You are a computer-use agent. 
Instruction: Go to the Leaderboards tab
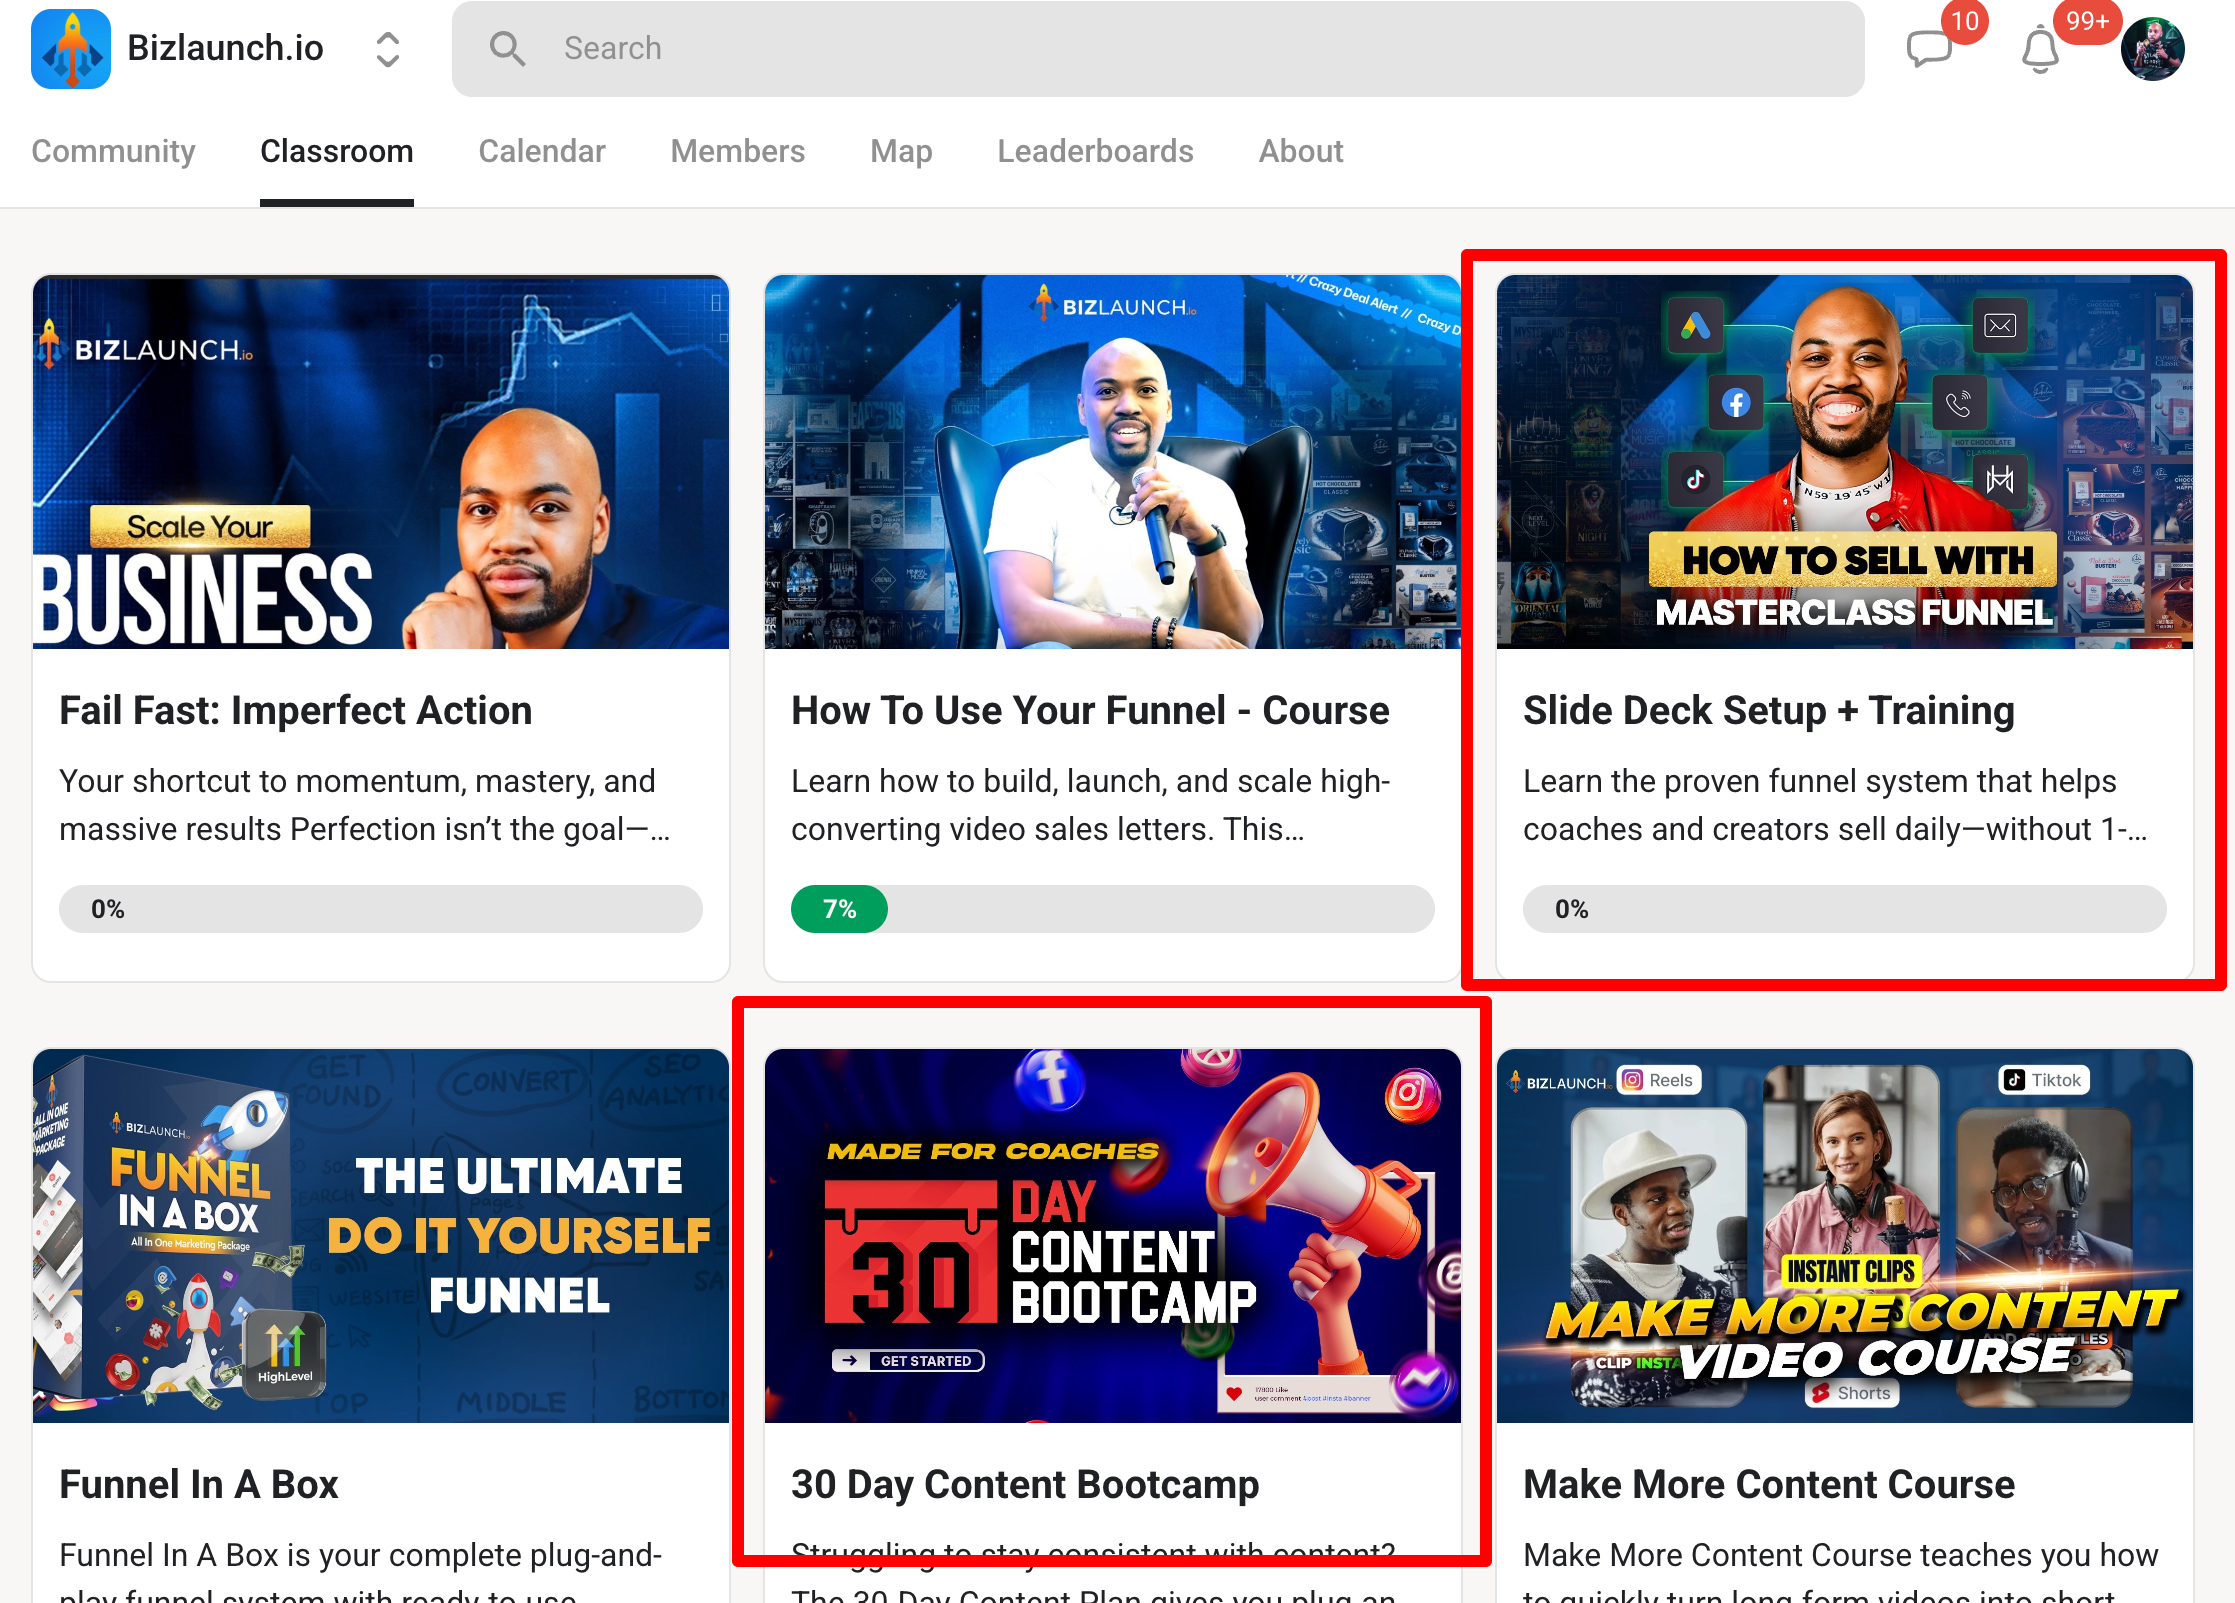point(1095,151)
